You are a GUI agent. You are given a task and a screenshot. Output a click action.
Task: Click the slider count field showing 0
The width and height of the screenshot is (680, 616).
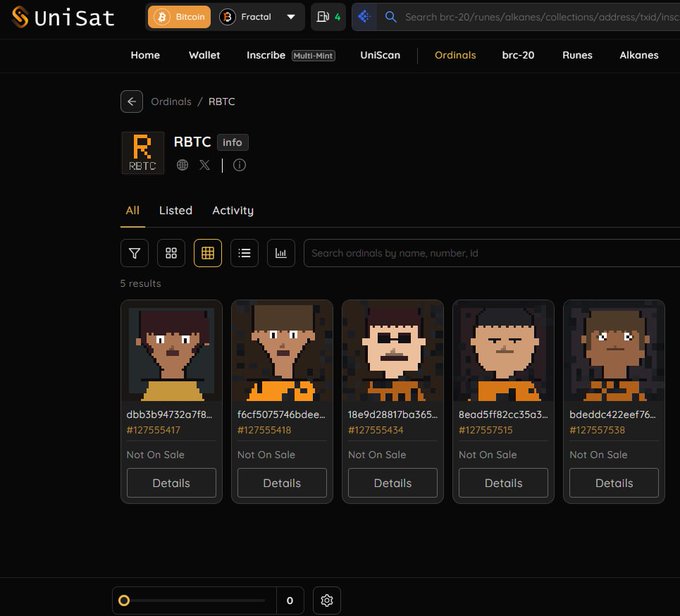click(x=290, y=600)
